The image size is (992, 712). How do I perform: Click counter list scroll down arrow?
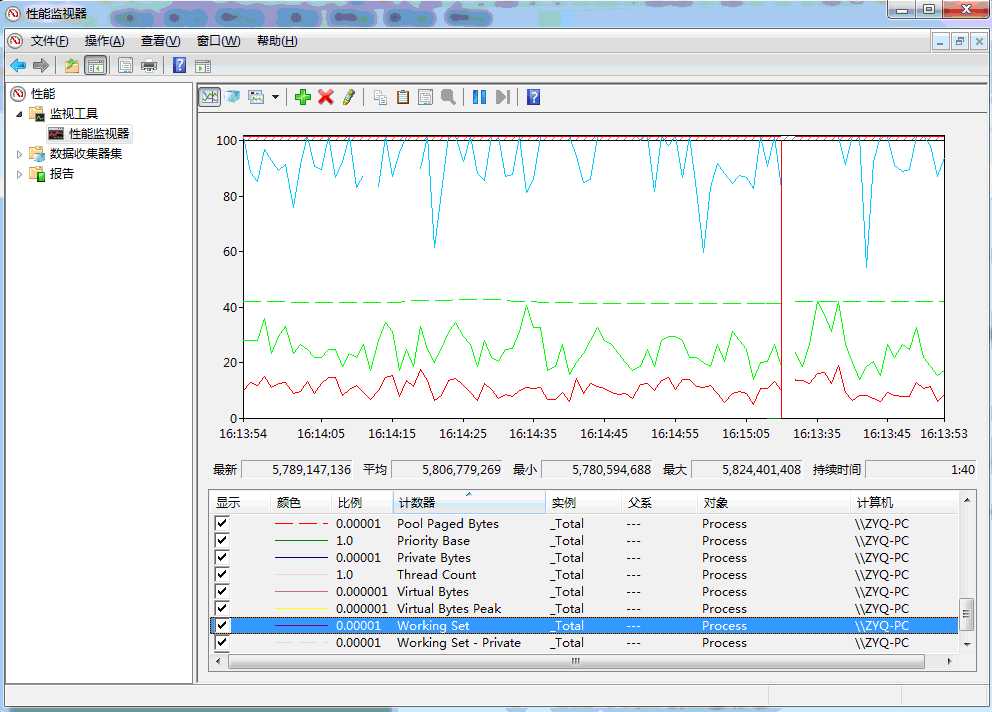click(967, 644)
